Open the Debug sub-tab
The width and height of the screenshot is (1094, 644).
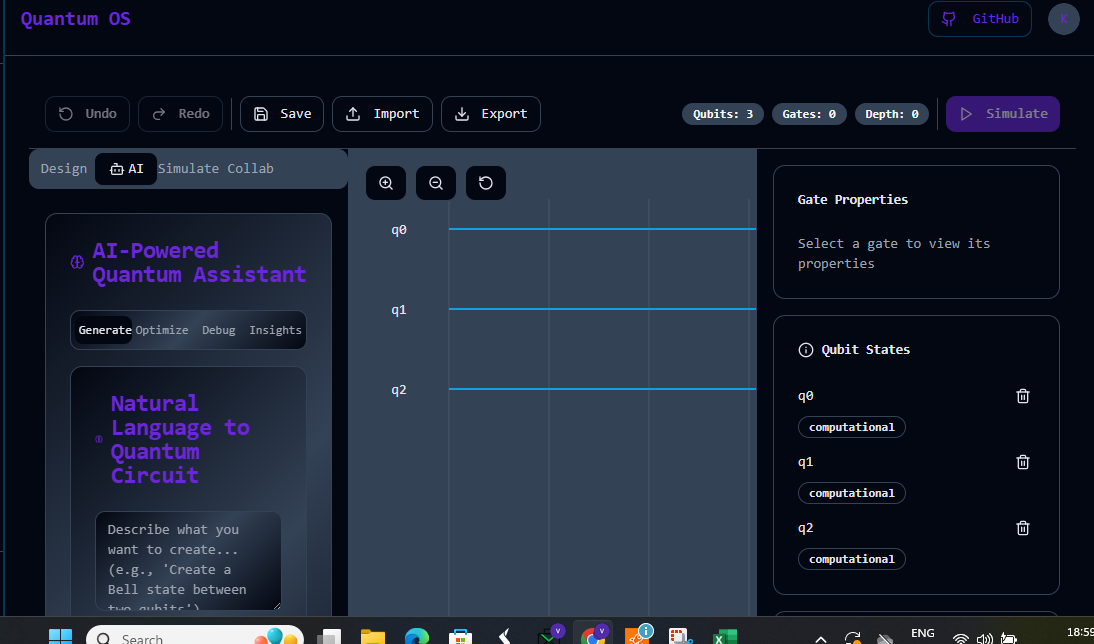219,330
